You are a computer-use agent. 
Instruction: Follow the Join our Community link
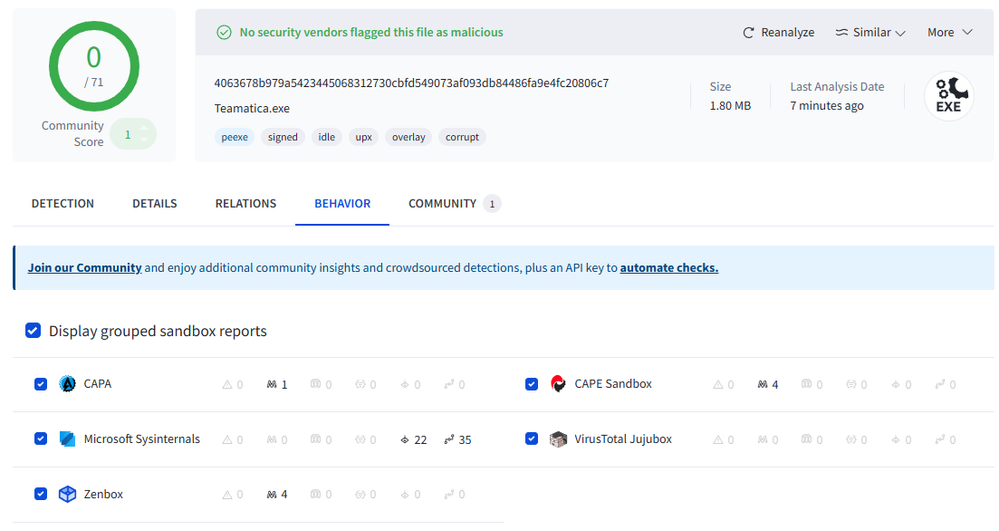click(85, 268)
